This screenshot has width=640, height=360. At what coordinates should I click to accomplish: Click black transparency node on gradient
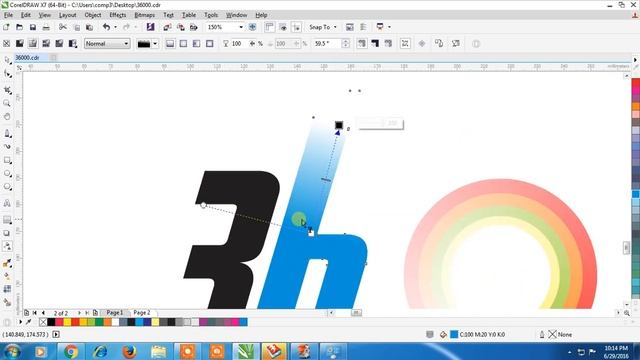339,125
